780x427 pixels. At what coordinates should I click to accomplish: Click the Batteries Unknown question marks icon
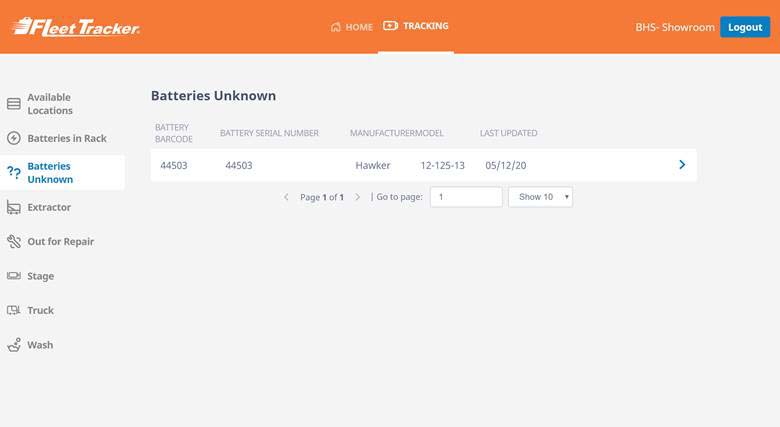click(x=14, y=173)
